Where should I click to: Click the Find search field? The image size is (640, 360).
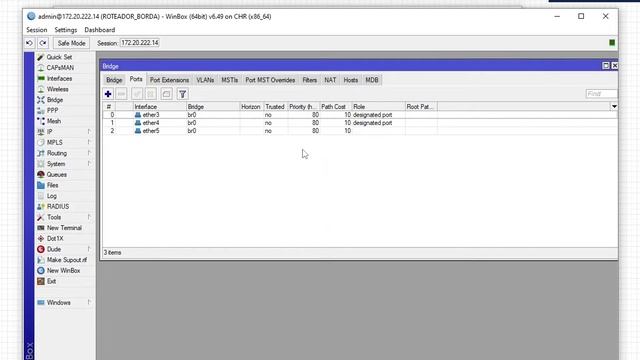click(601, 94)
